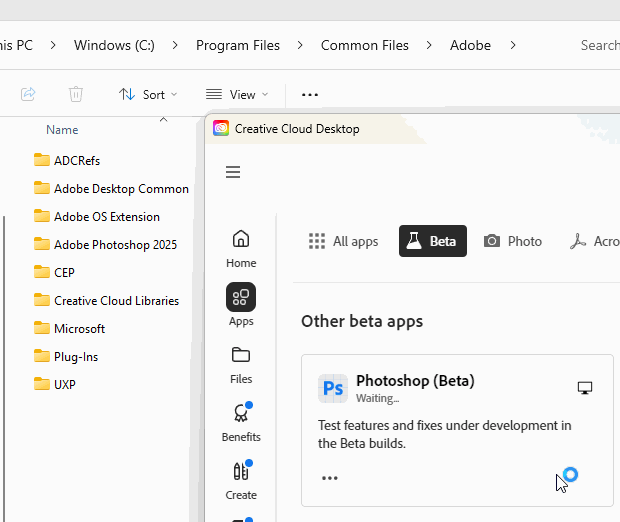This screenshot has width=620, height=522.
Task: Select the Photo tab
Action: tap(512, 241)
